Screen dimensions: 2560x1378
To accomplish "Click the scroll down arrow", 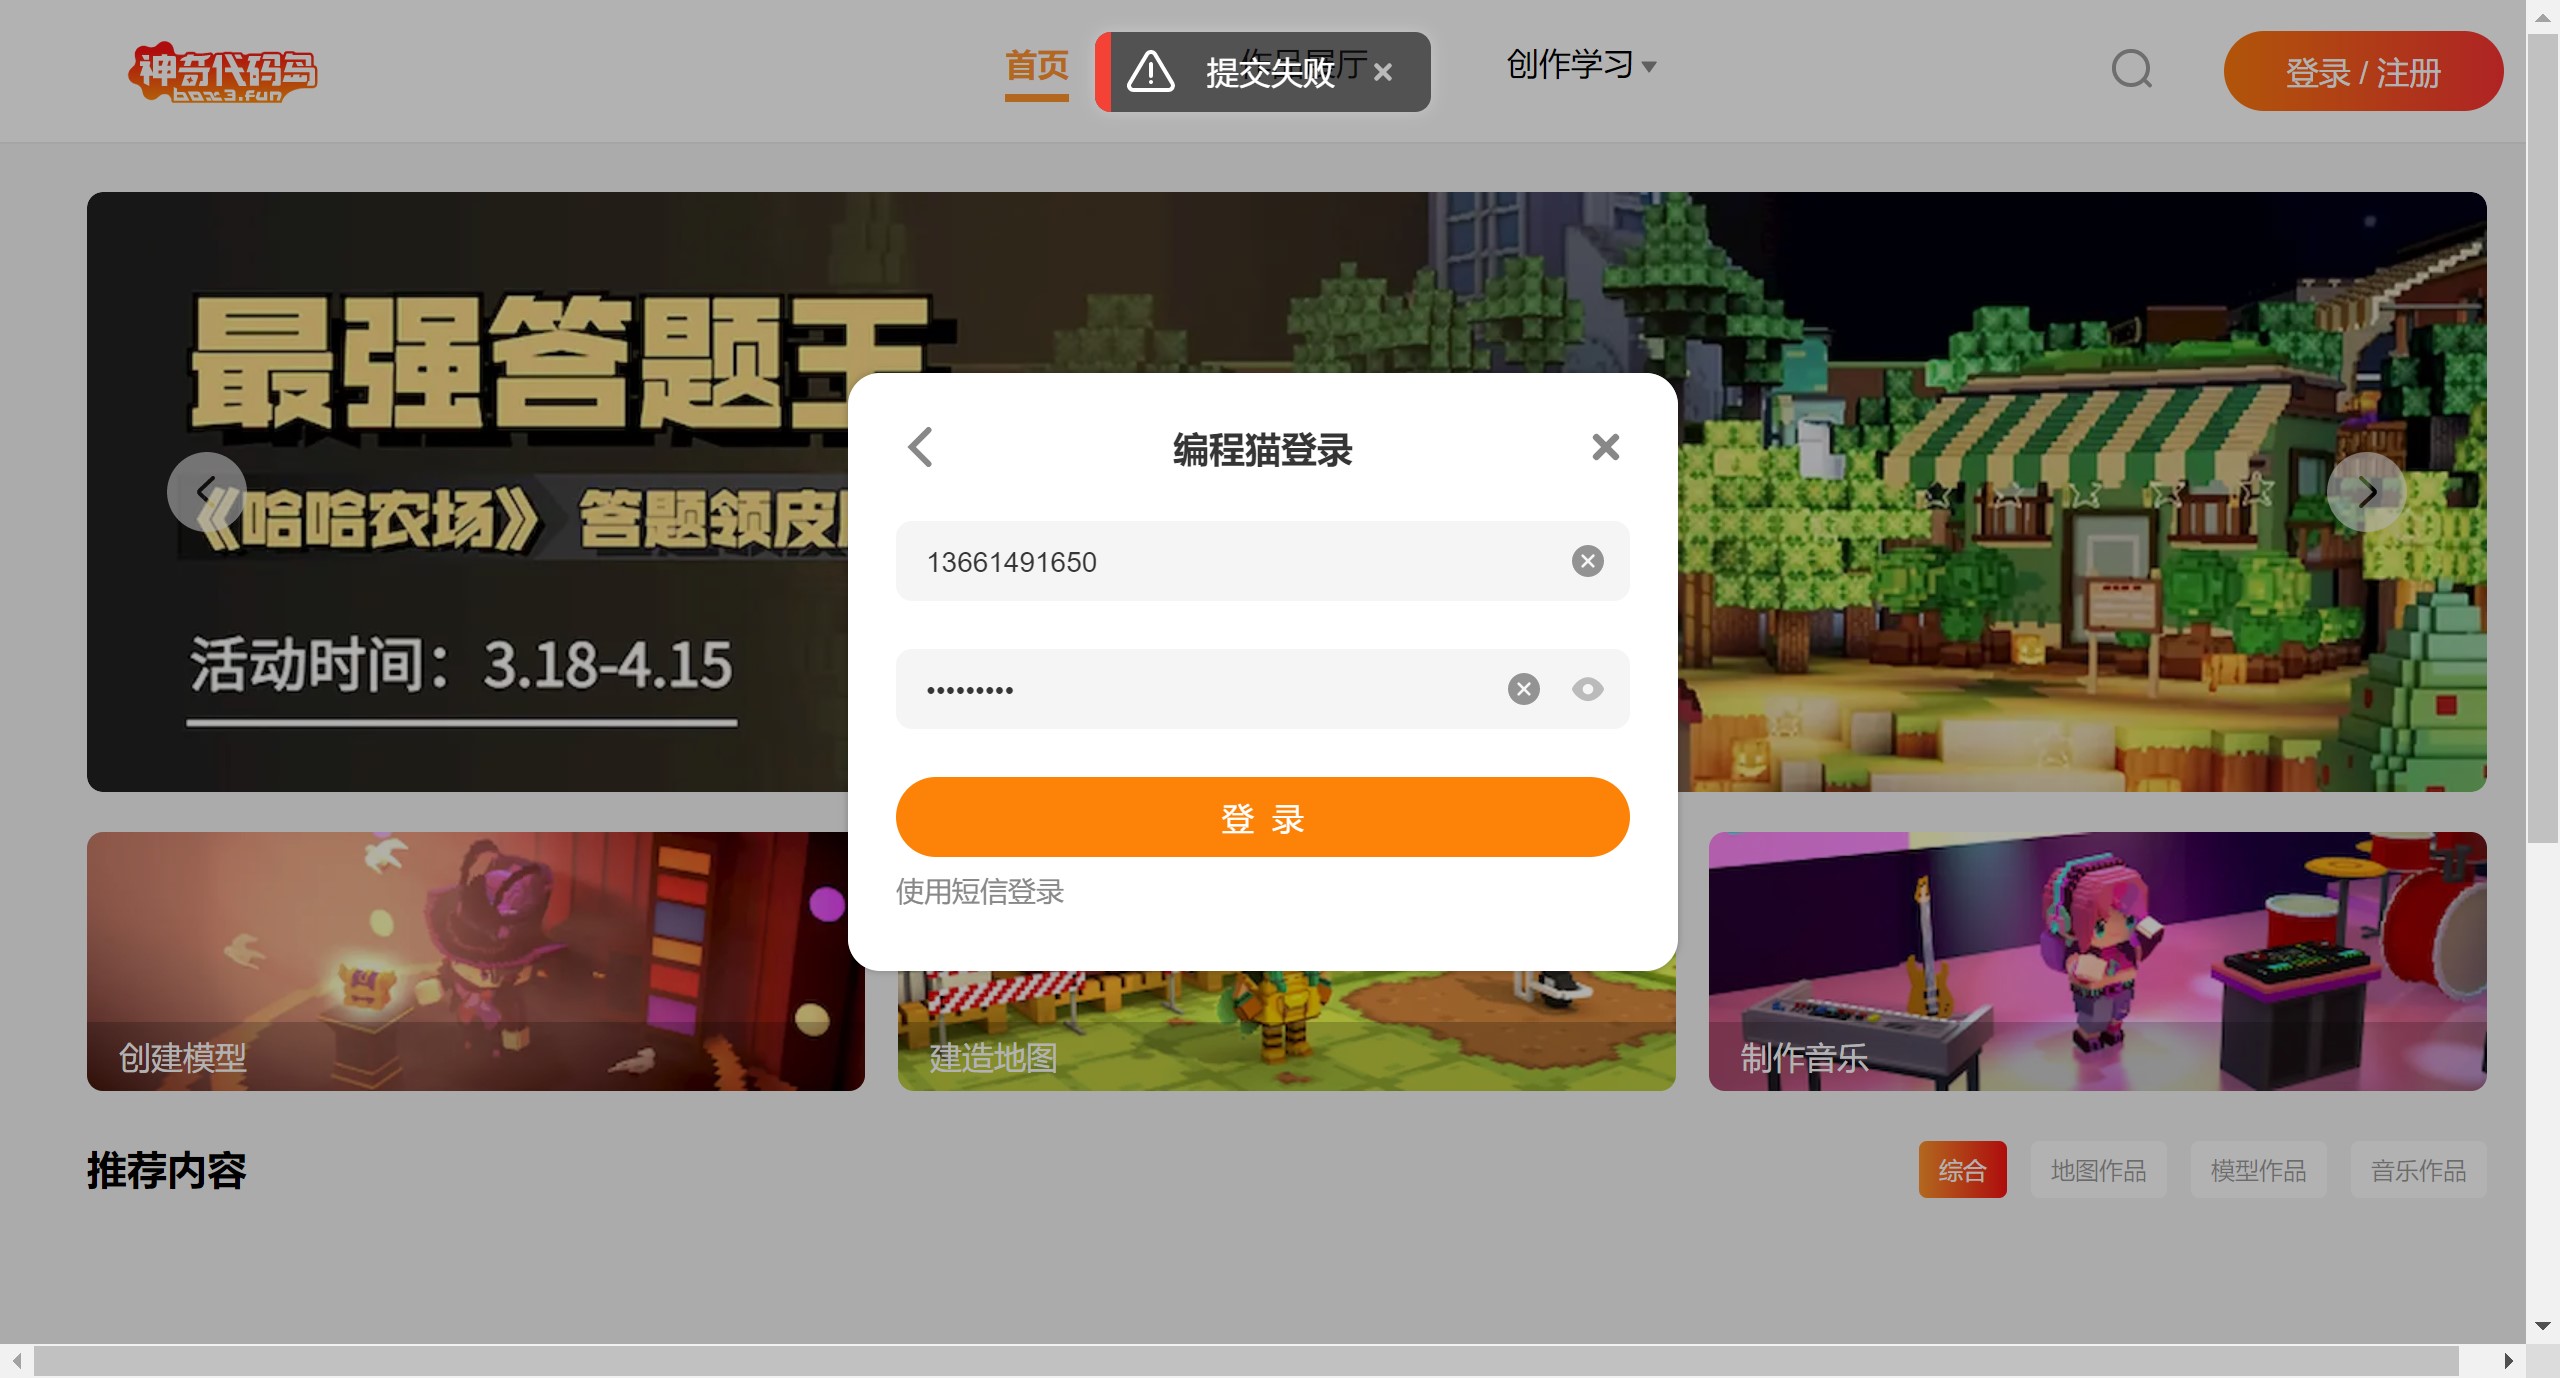I will pos(2542,1326).
